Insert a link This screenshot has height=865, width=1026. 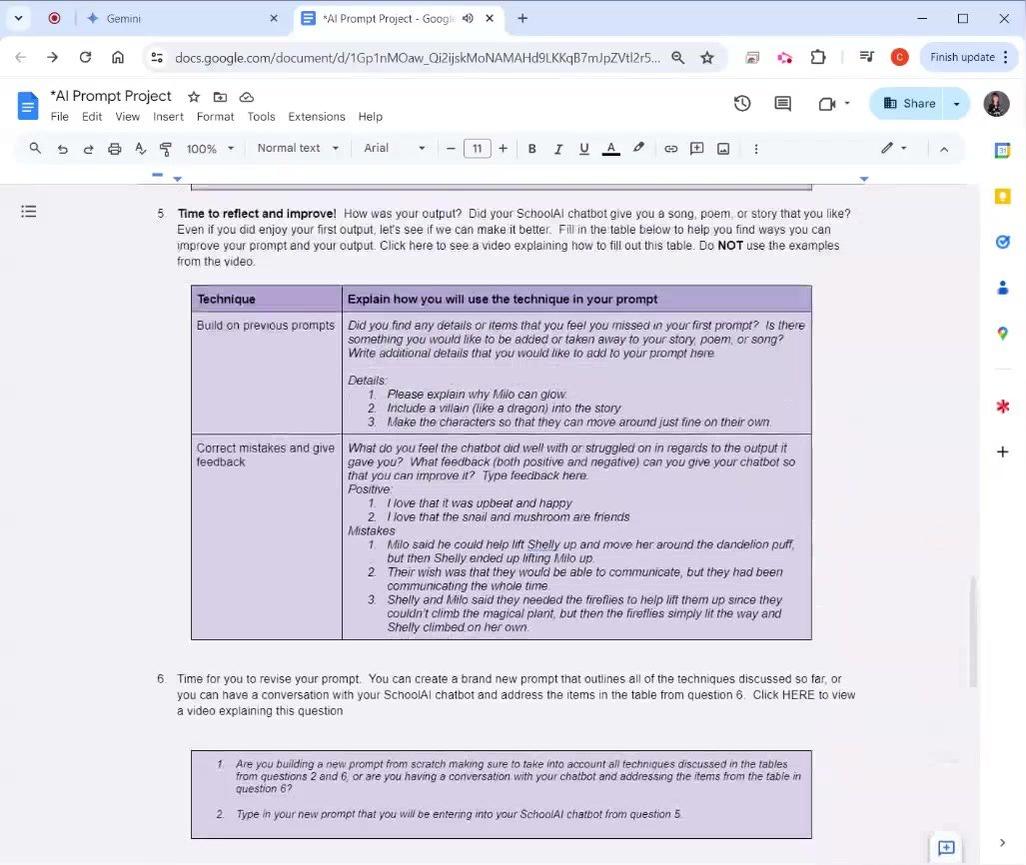(x=671, y=149)
